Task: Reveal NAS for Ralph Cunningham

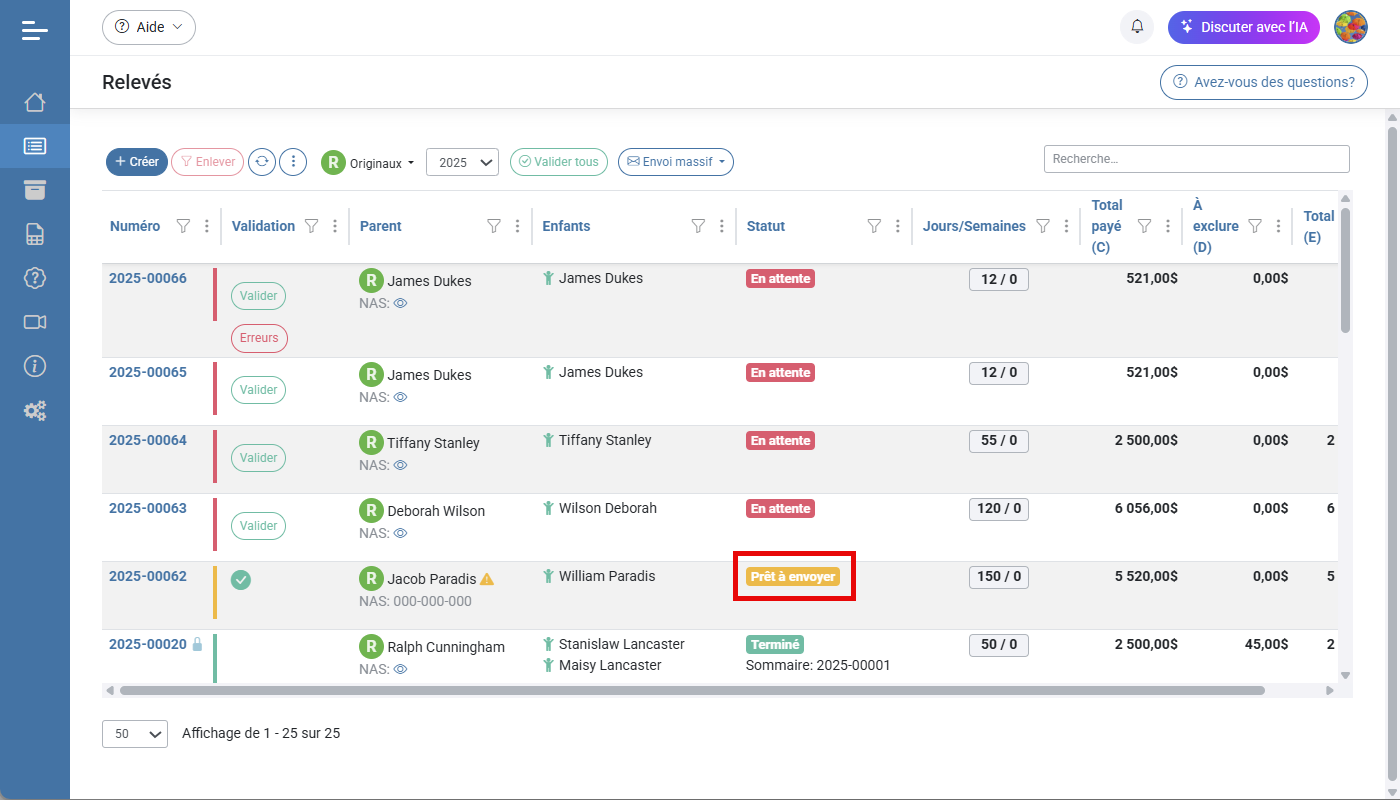Action: 400,669
